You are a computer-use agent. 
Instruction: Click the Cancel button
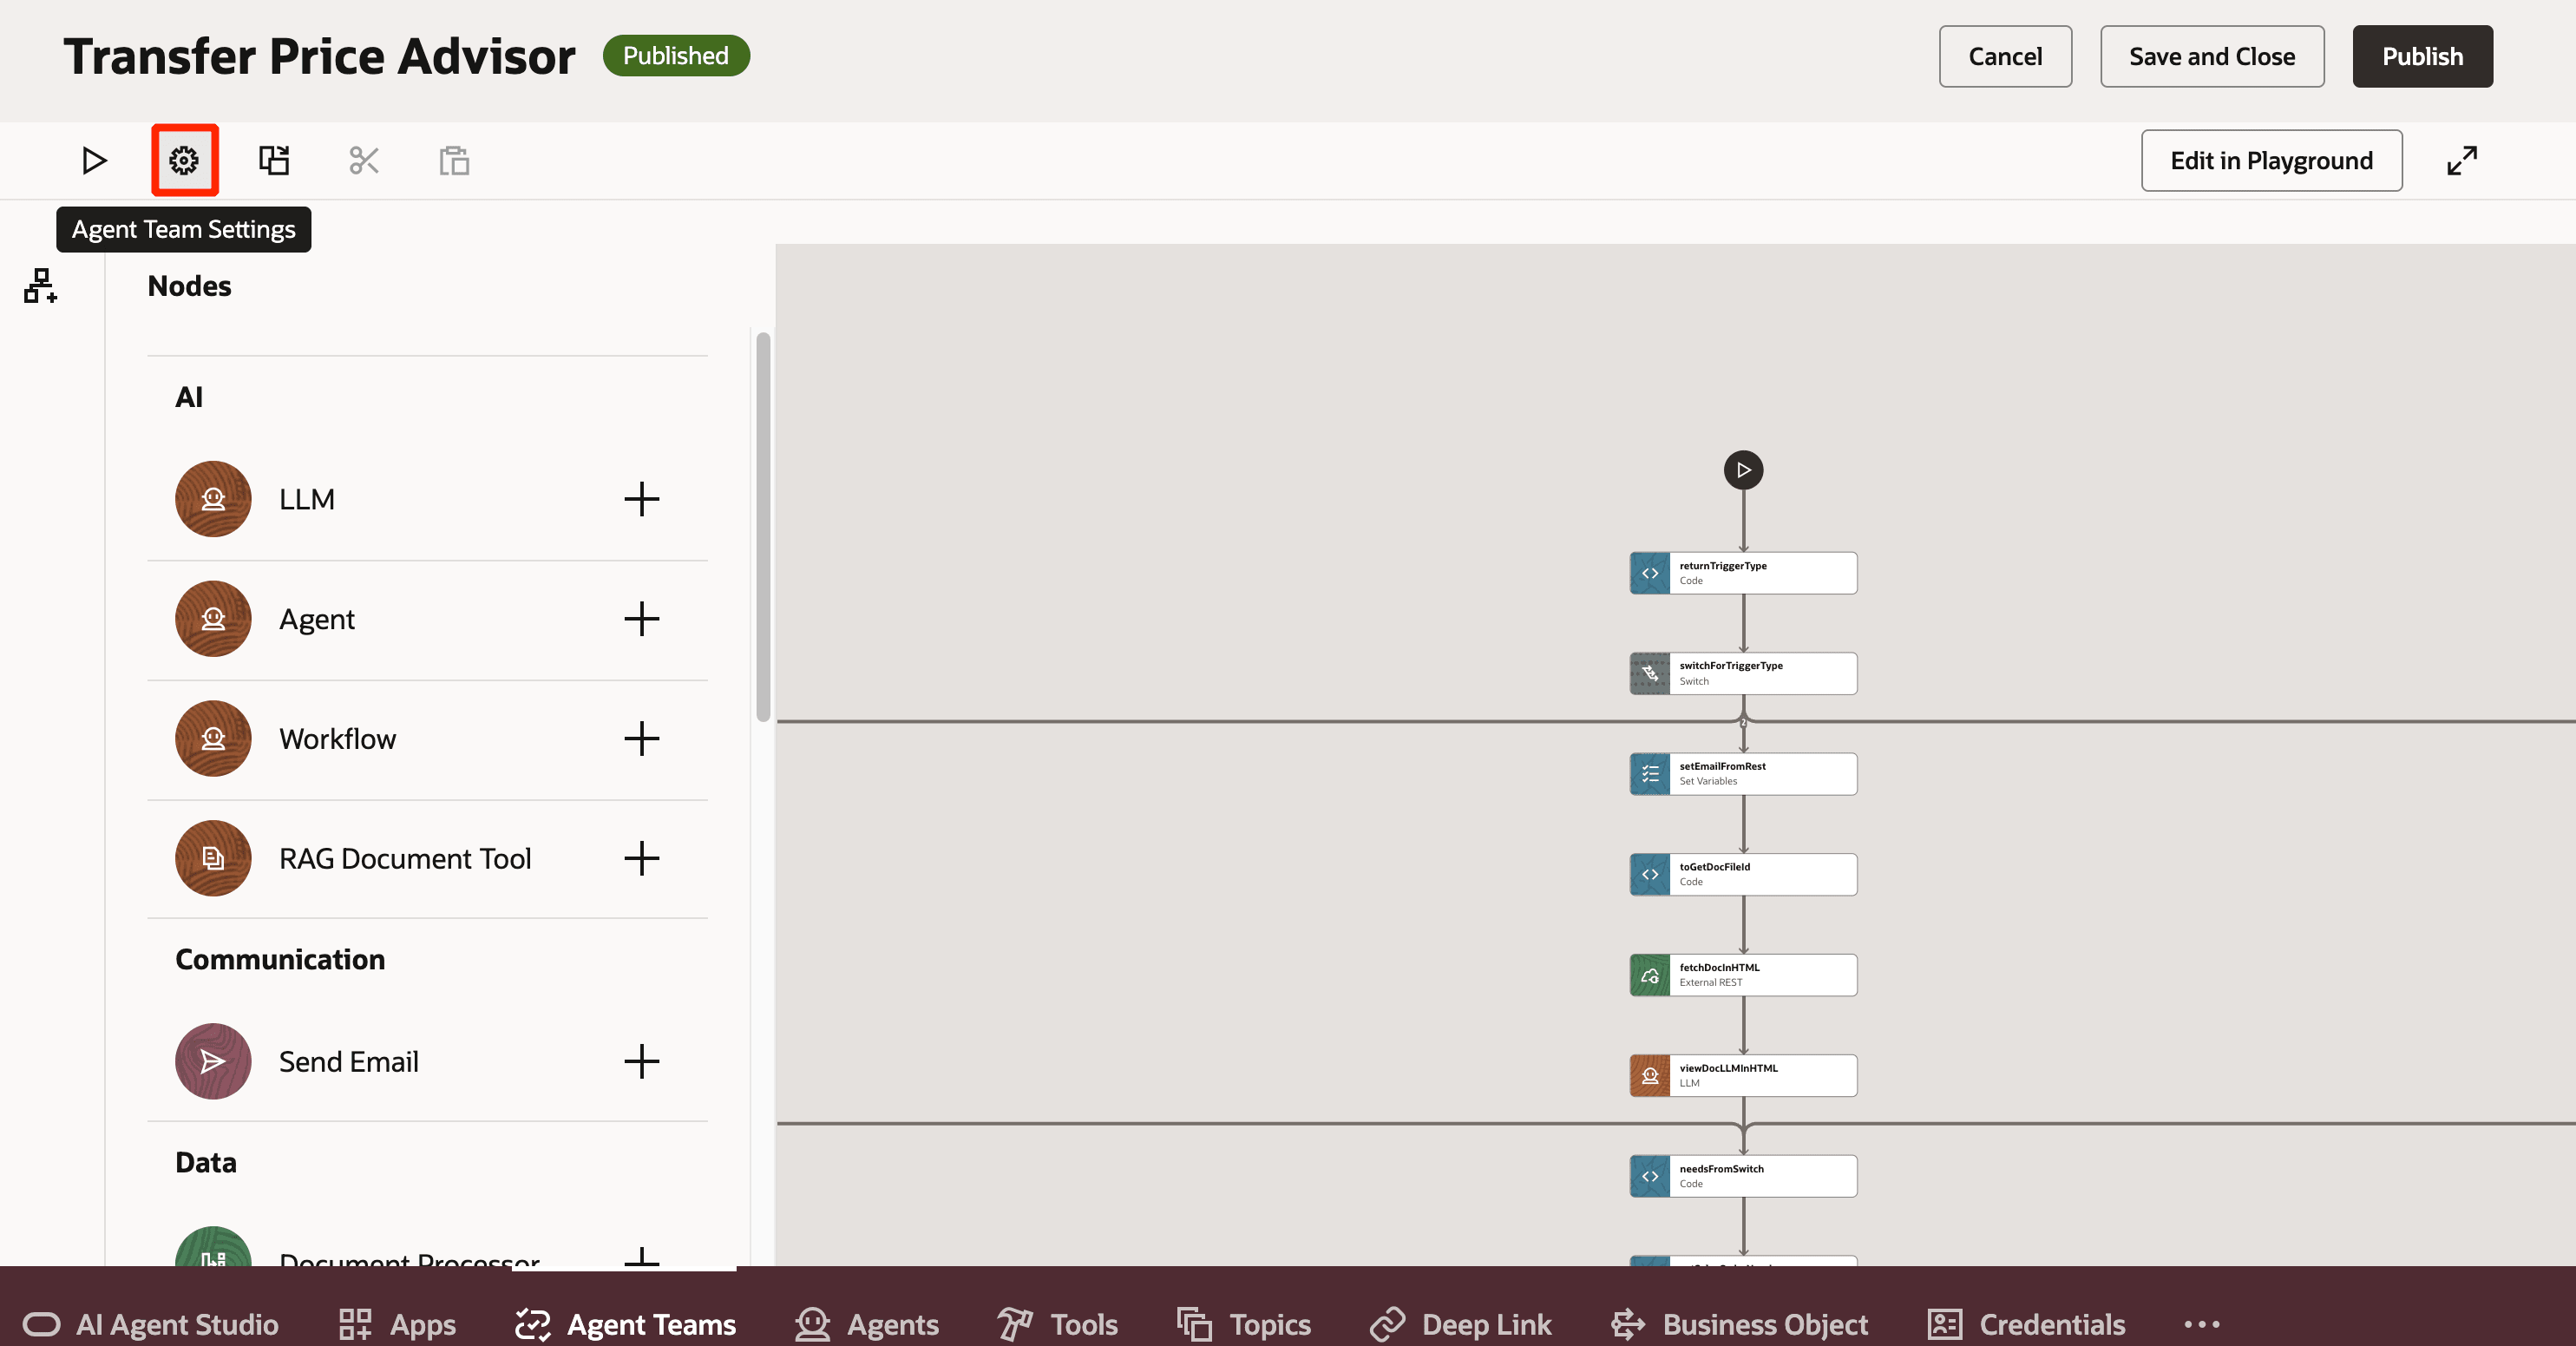(x=2005, y=56)
